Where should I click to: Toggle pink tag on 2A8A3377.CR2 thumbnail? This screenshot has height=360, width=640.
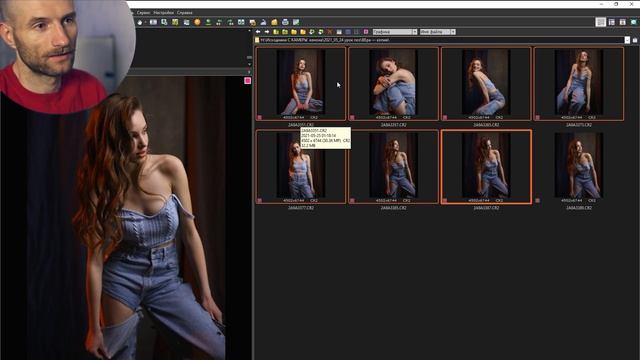coord(260,201)
